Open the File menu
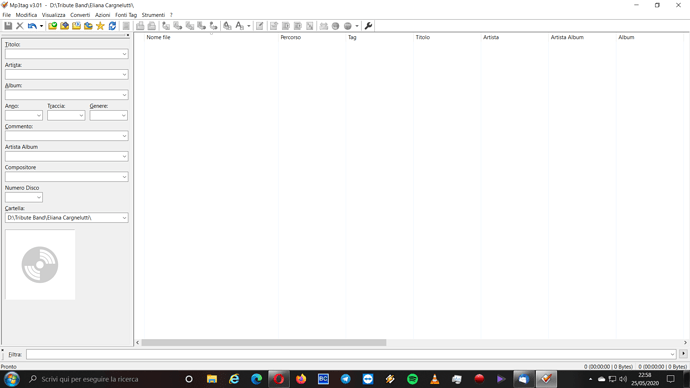Viewport: 690px width, 388px height. [7, 15]
